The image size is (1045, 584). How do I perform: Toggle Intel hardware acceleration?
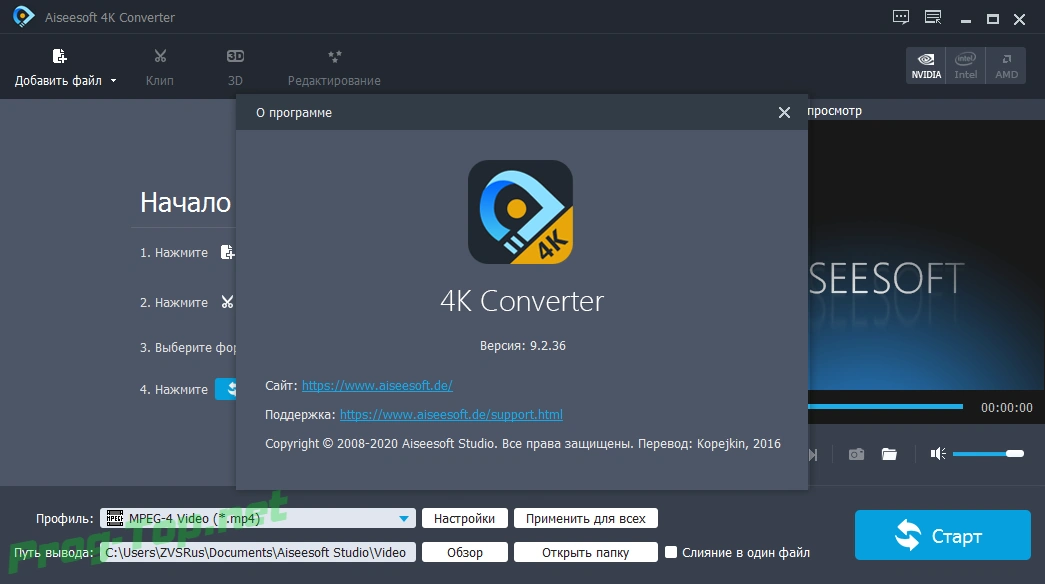966,65
